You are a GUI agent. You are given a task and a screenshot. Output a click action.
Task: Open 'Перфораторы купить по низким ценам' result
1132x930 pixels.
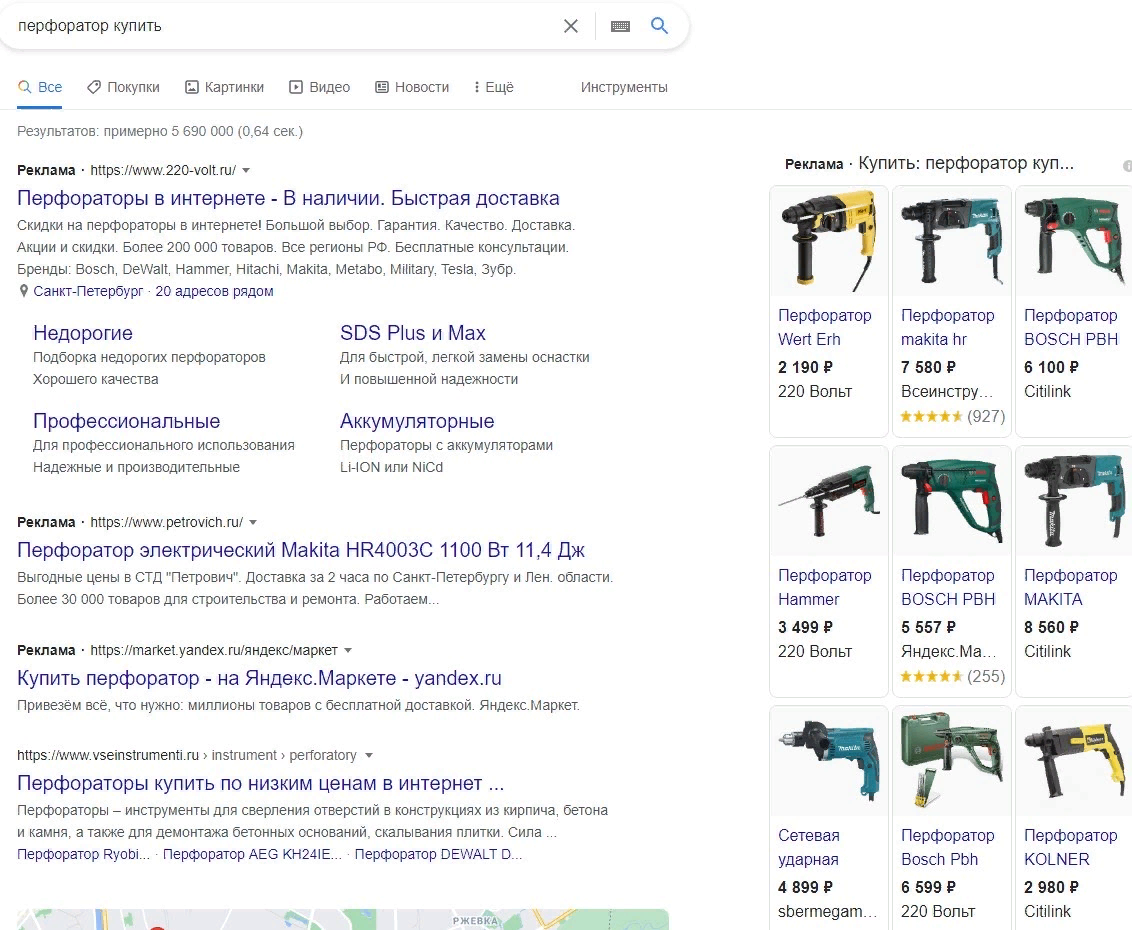261,783
